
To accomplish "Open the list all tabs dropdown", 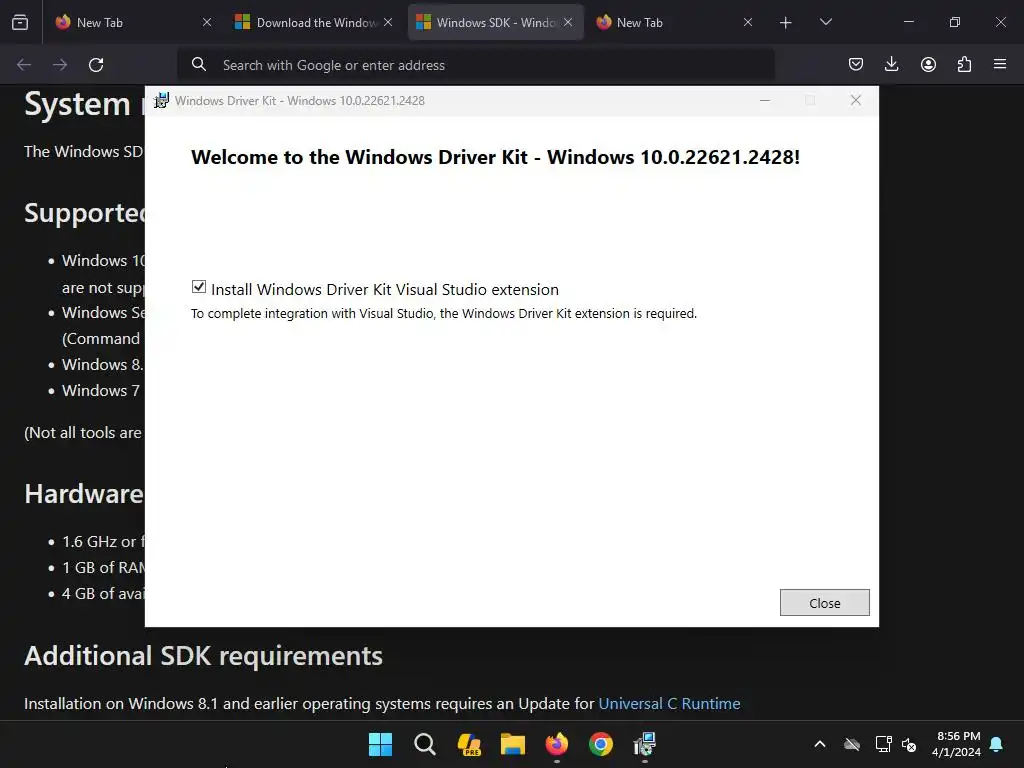I will coord(825,22).
